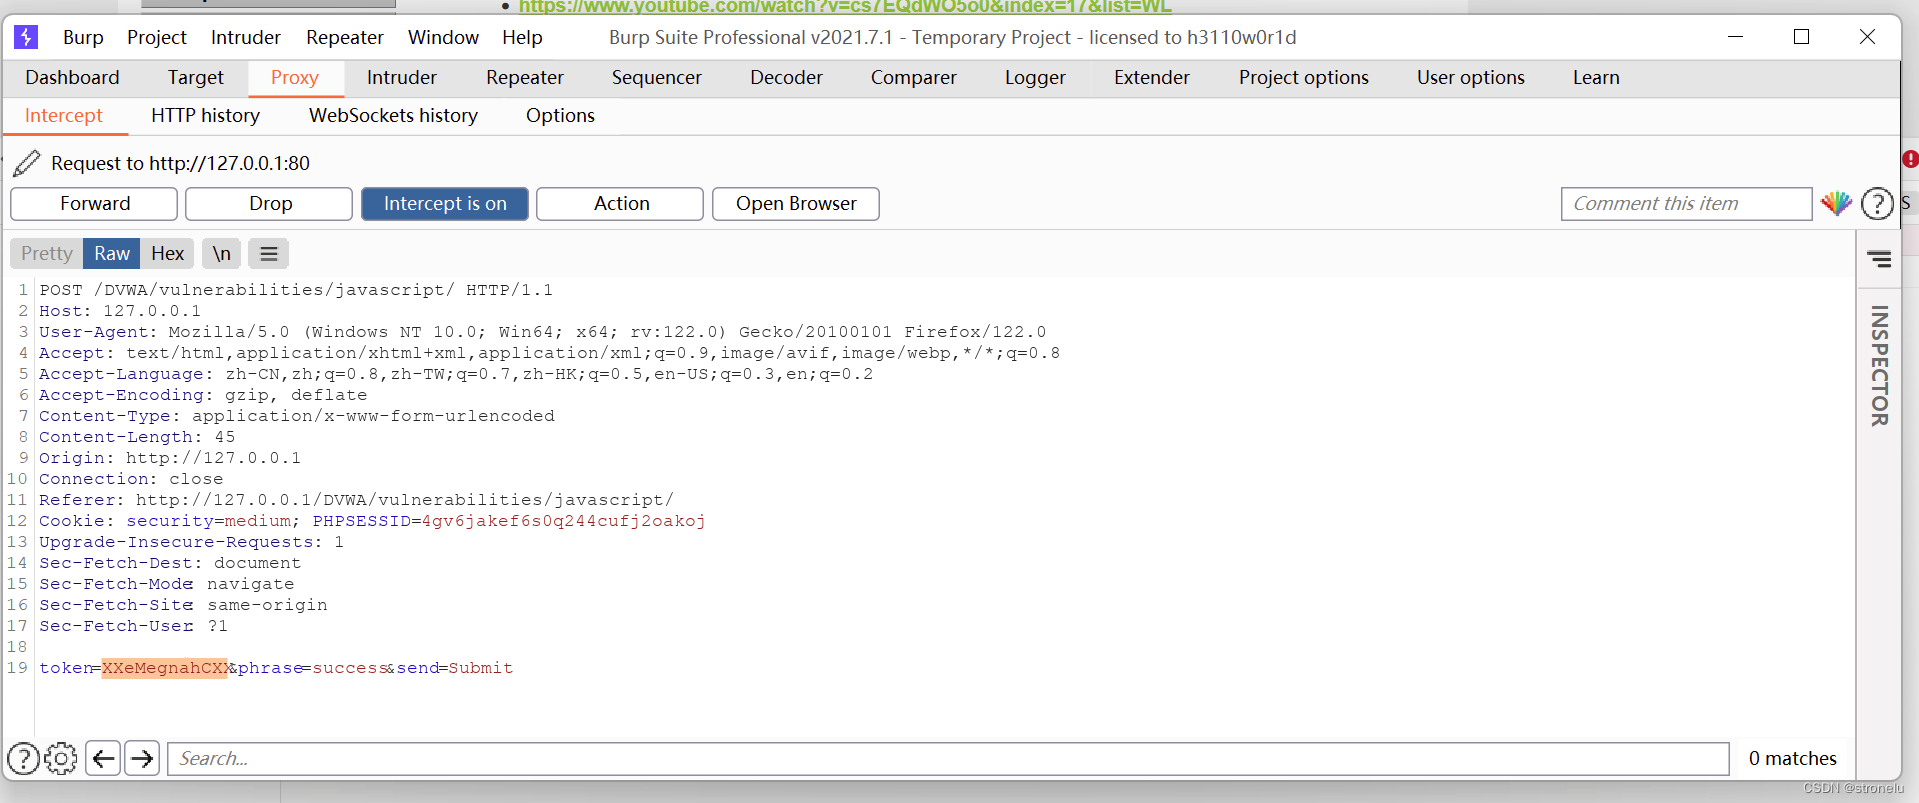Click the Search input field
Image resolution: width=1919 pixels, height=803 pixels.
948,759
